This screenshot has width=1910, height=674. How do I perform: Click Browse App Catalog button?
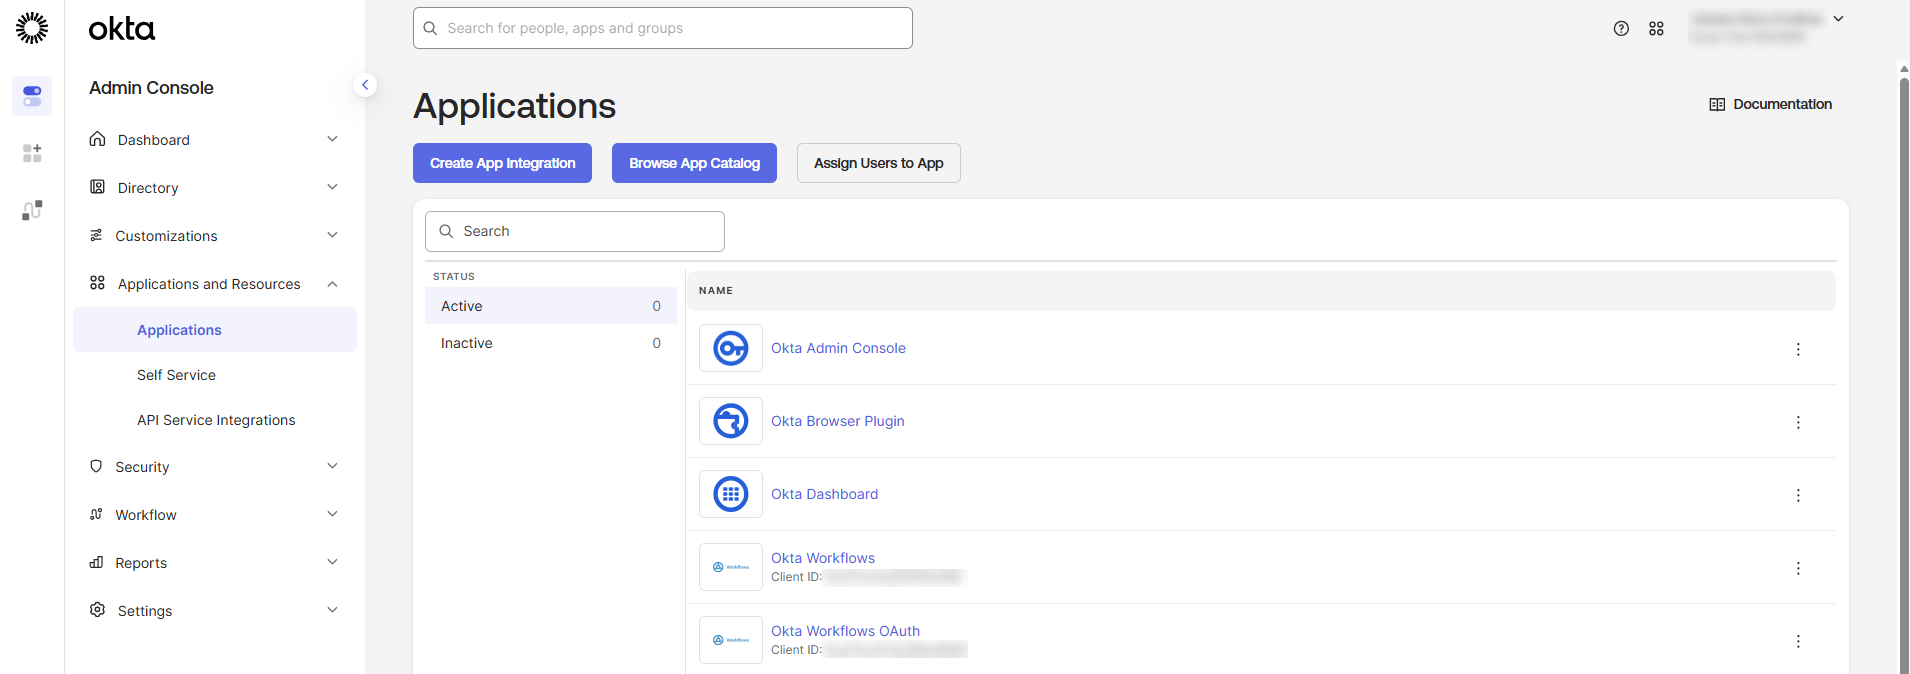(694, 163)
